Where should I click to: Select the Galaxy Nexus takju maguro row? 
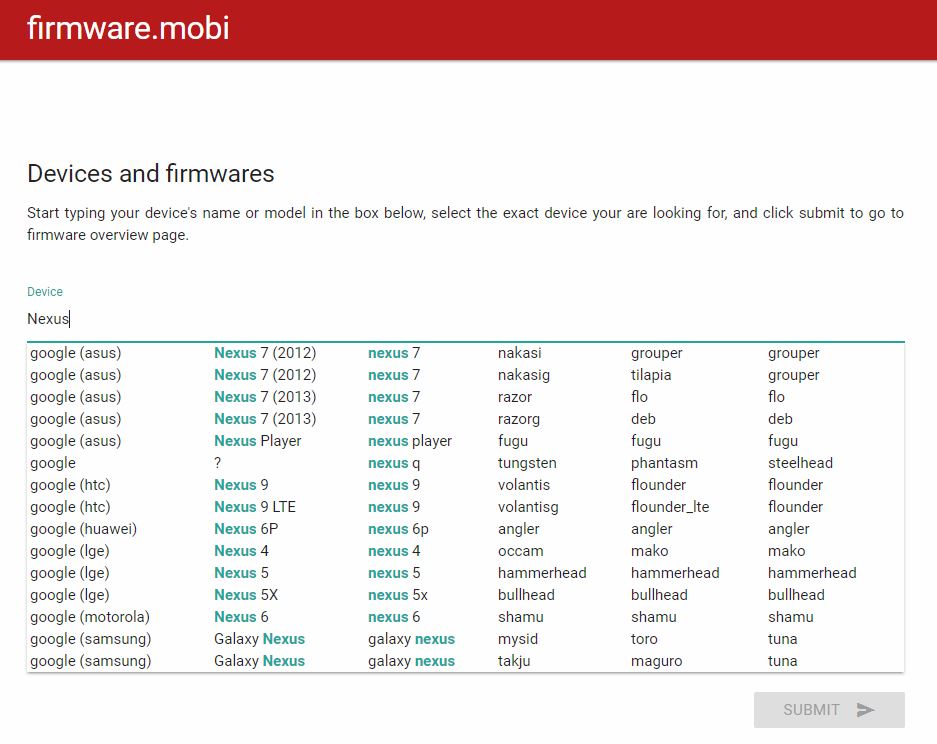(466, 661)
